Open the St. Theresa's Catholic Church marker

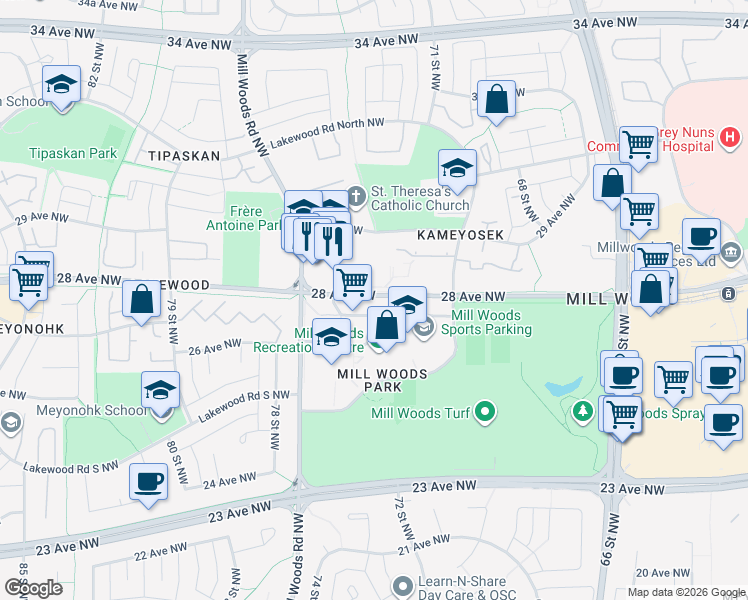tap(357, 192)
